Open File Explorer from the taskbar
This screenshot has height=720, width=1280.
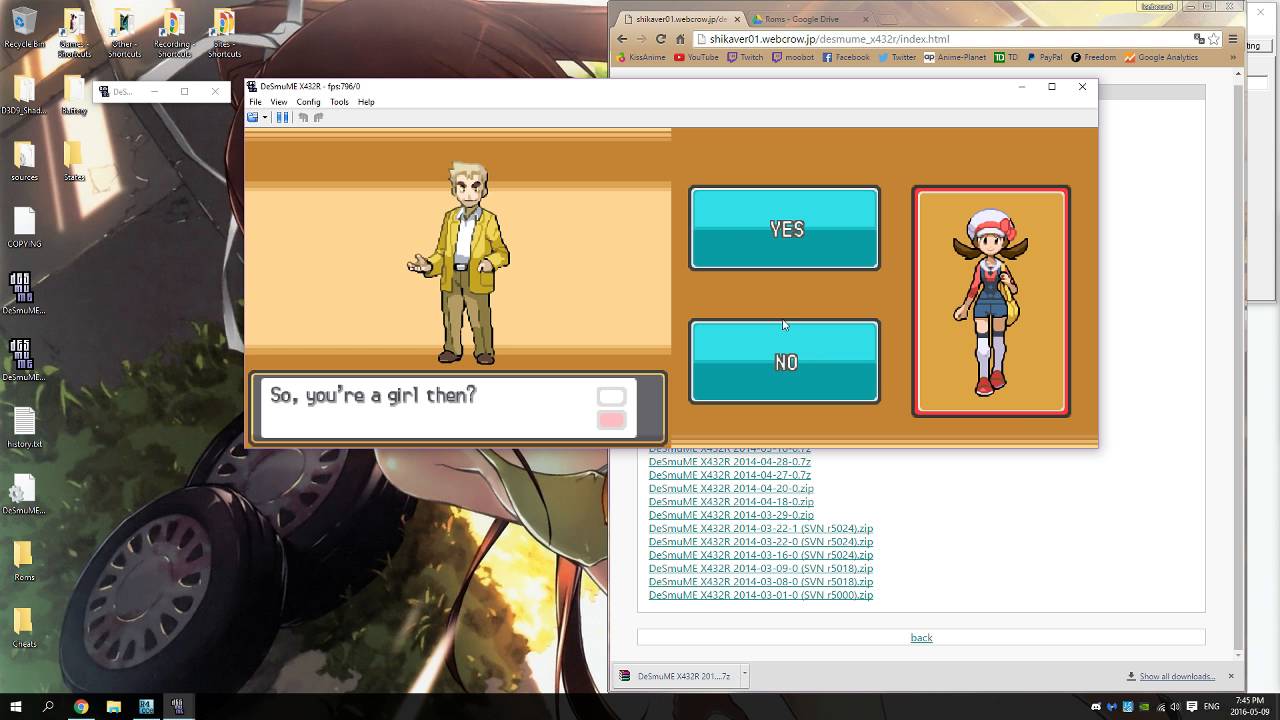[113, 706]
